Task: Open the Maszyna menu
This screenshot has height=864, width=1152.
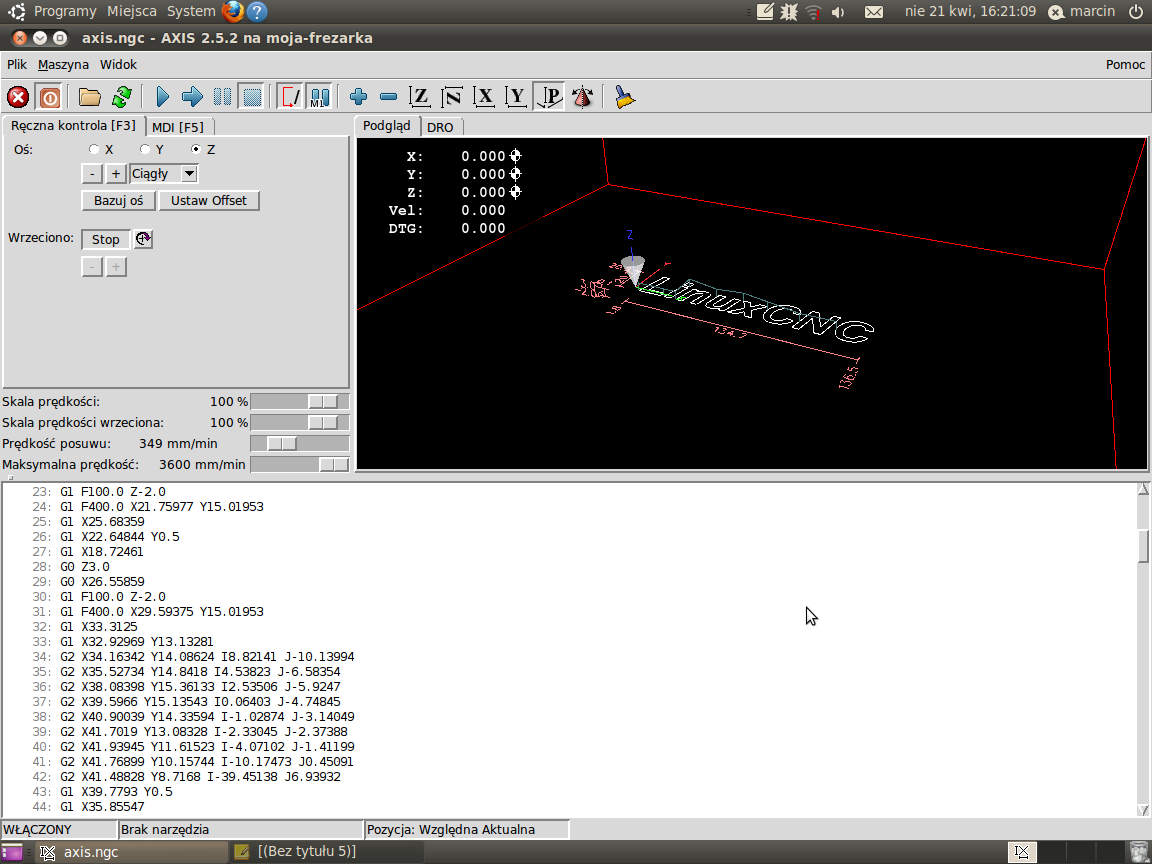Action: (x=63, y=65)
